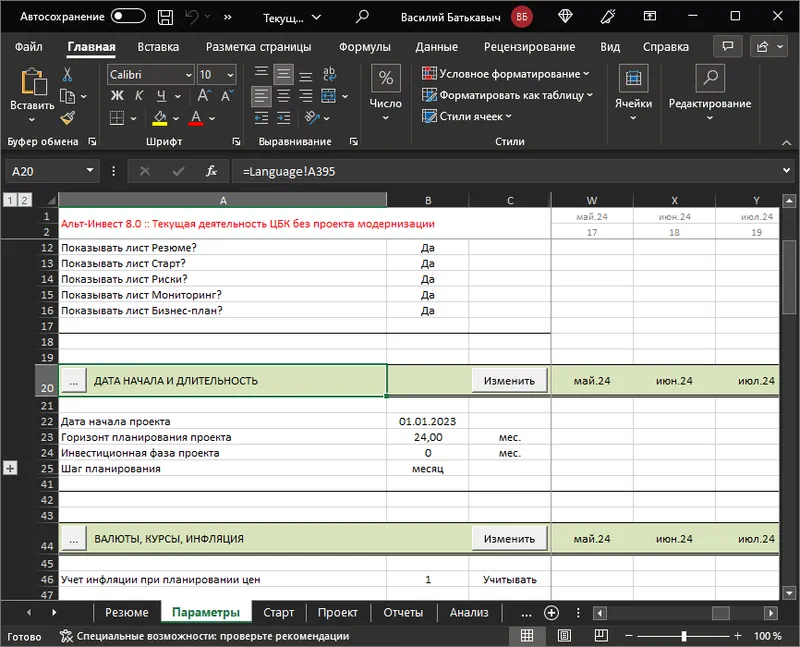Expand row group with plus button
The height and width of the screenshot is (647, 800).
coord(10,468)
